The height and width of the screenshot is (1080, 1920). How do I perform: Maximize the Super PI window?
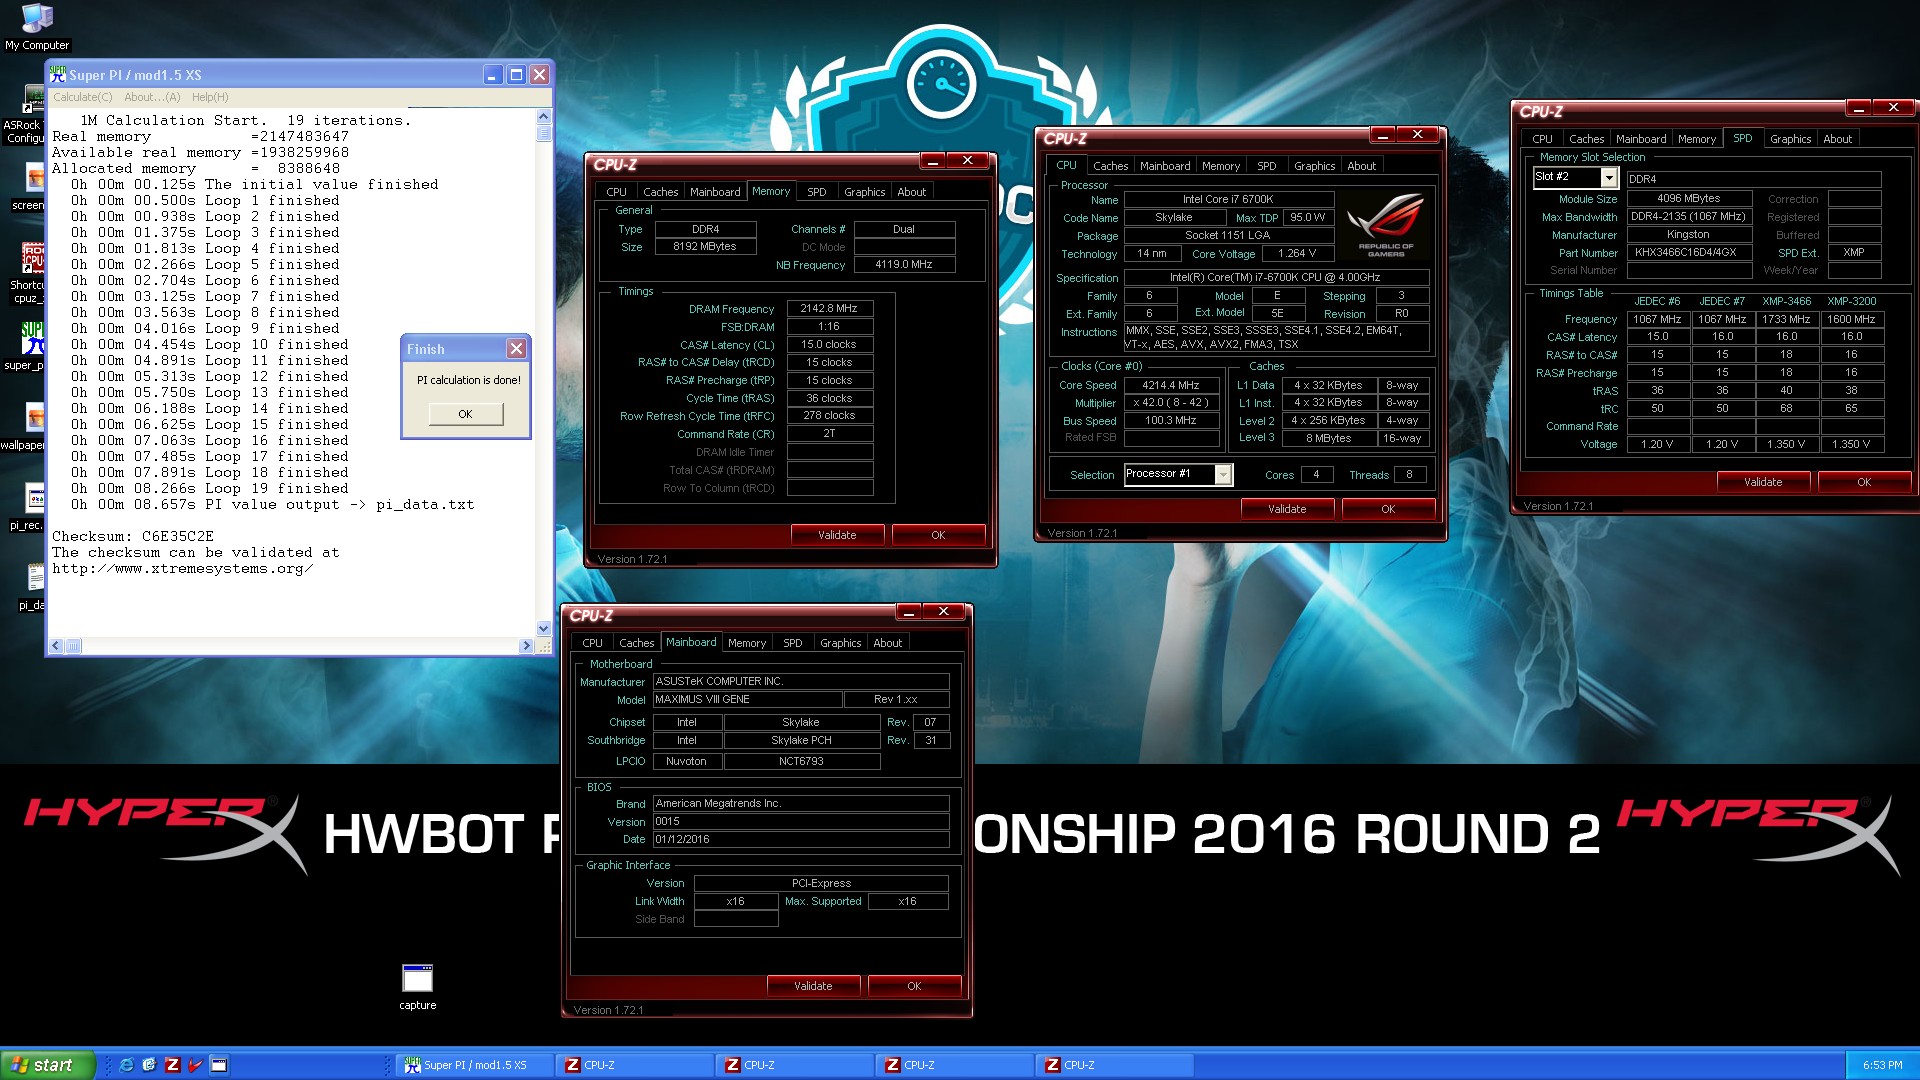pos(516,75)
